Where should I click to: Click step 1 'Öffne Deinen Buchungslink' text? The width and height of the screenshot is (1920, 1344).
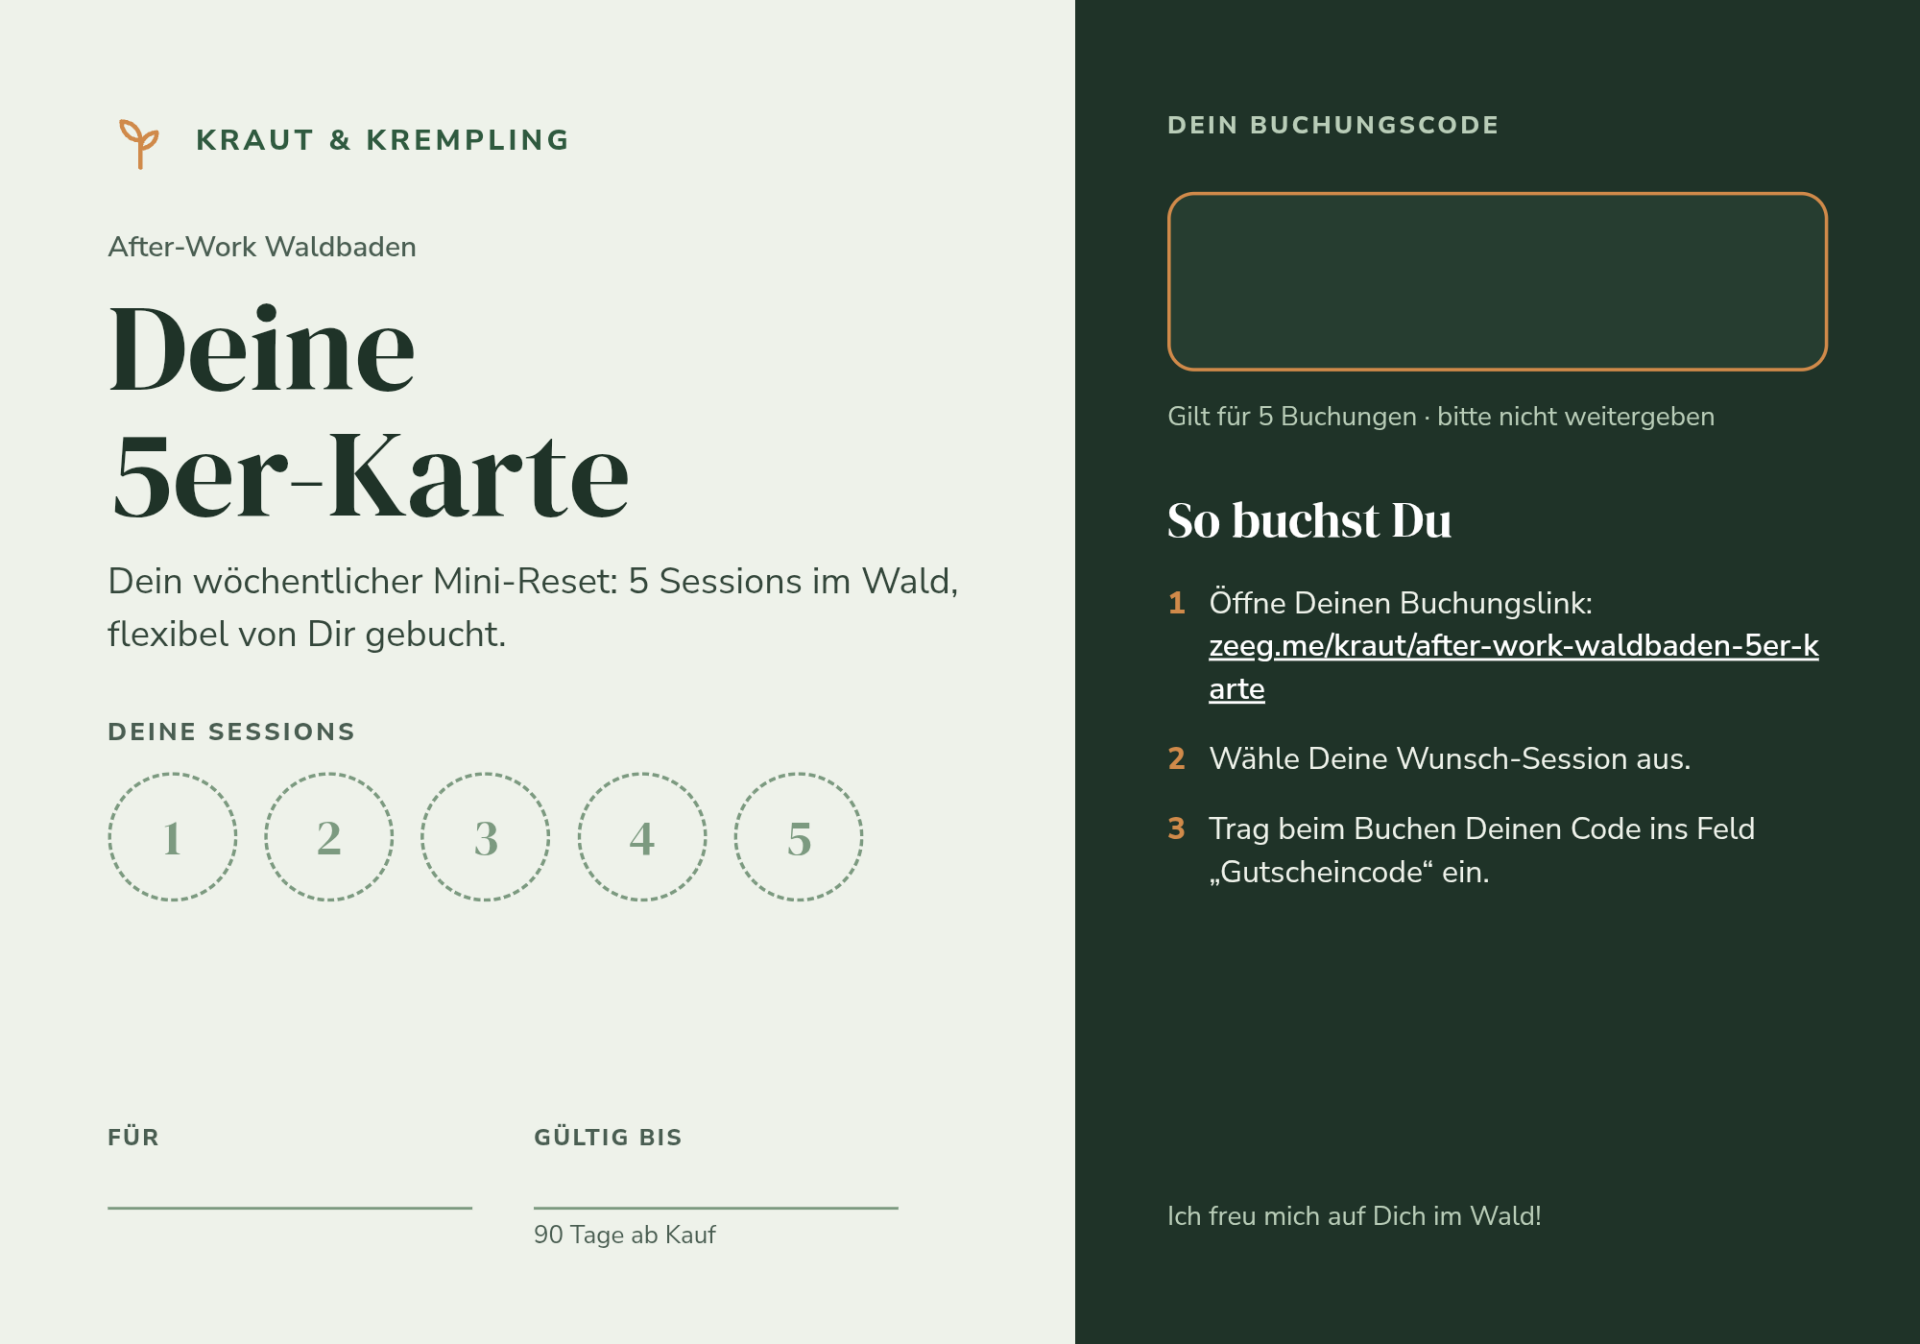click(x=1400, y=603)
